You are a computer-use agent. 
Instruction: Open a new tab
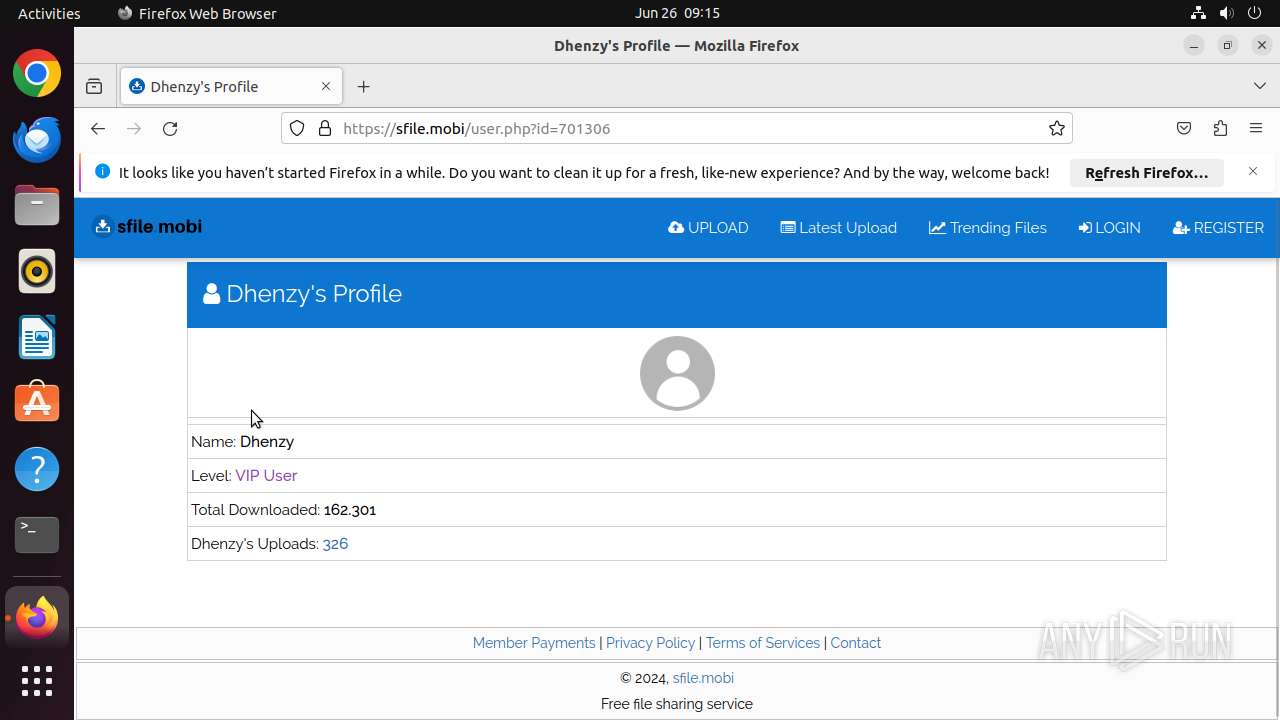pyautogui.click(x=364, y=87)
